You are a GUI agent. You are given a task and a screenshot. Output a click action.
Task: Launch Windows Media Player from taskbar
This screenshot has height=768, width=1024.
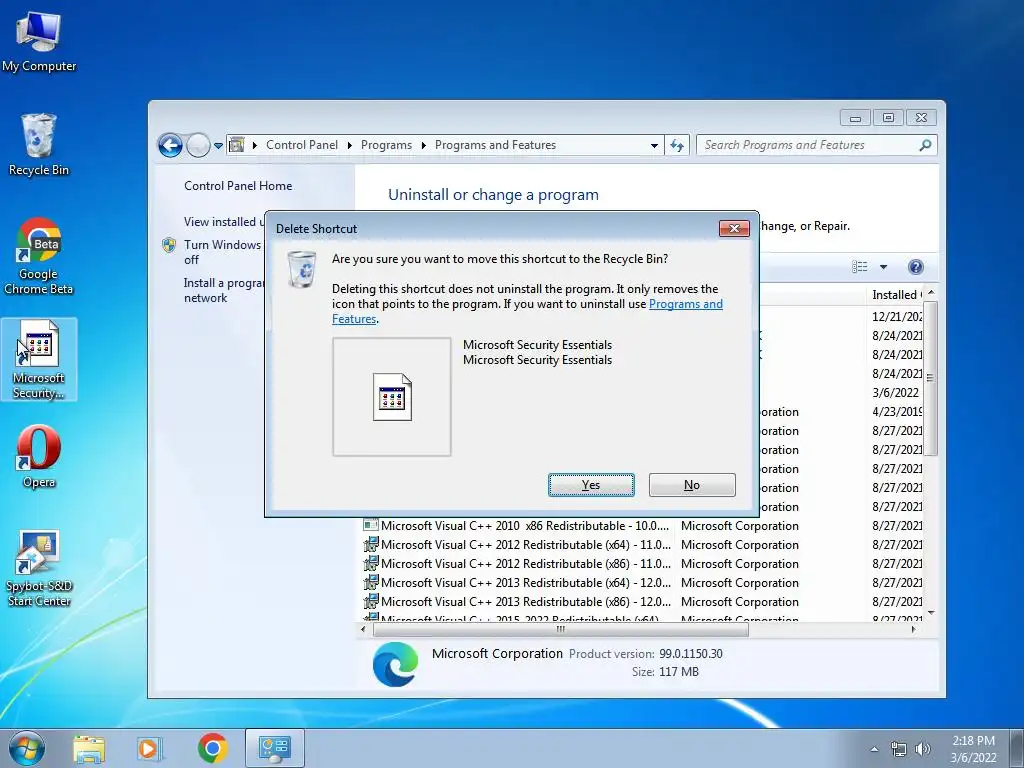coord(150,748)
